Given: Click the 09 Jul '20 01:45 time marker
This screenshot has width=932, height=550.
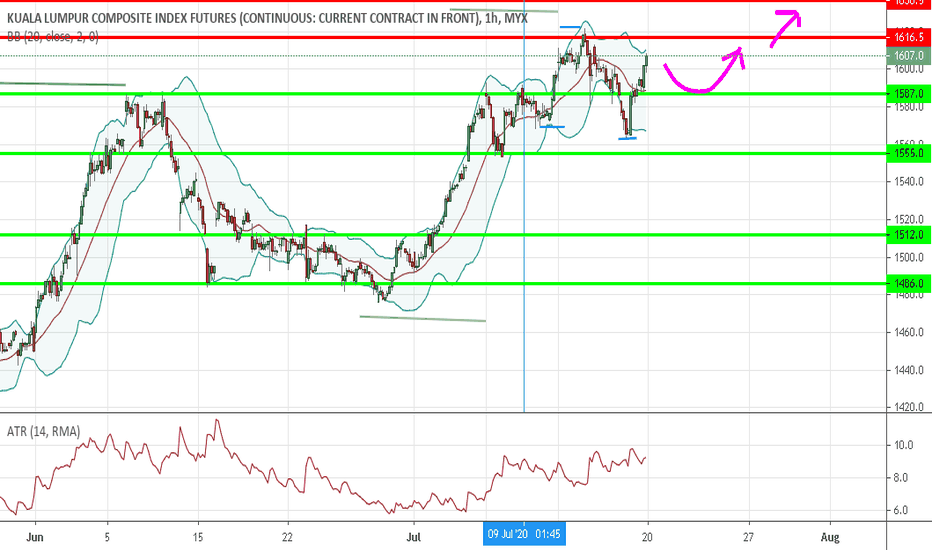Looking at the screenshot, I should [x=524, y=534].
